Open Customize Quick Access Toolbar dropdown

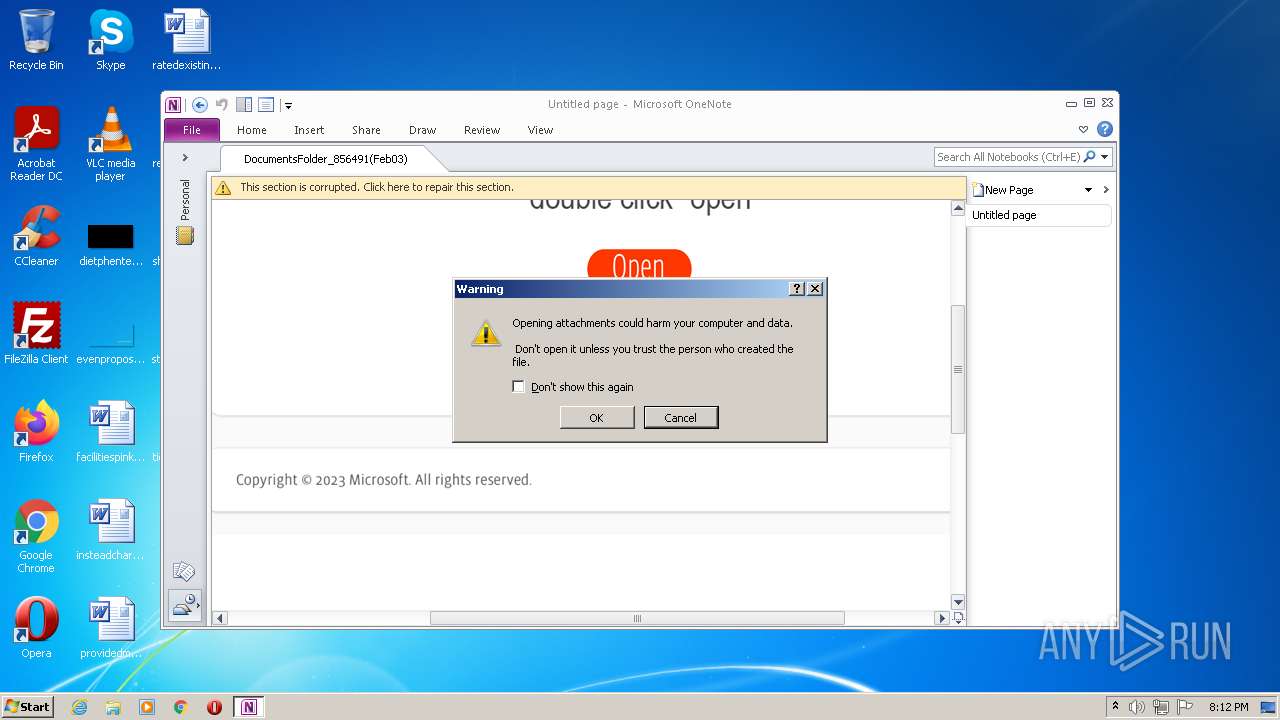tap(288, 105)
